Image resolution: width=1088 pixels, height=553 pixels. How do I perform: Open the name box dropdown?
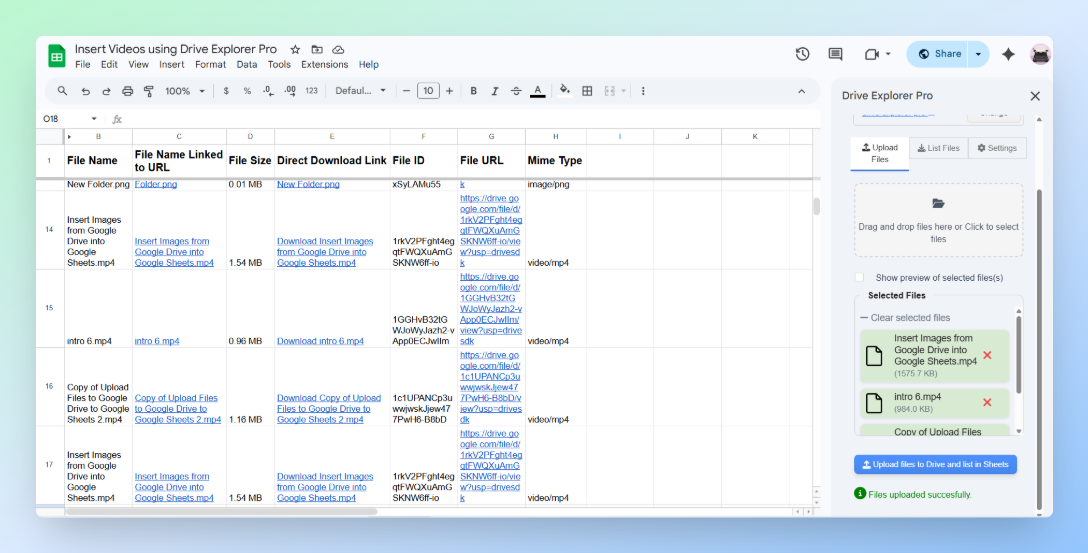pos(94,119)
